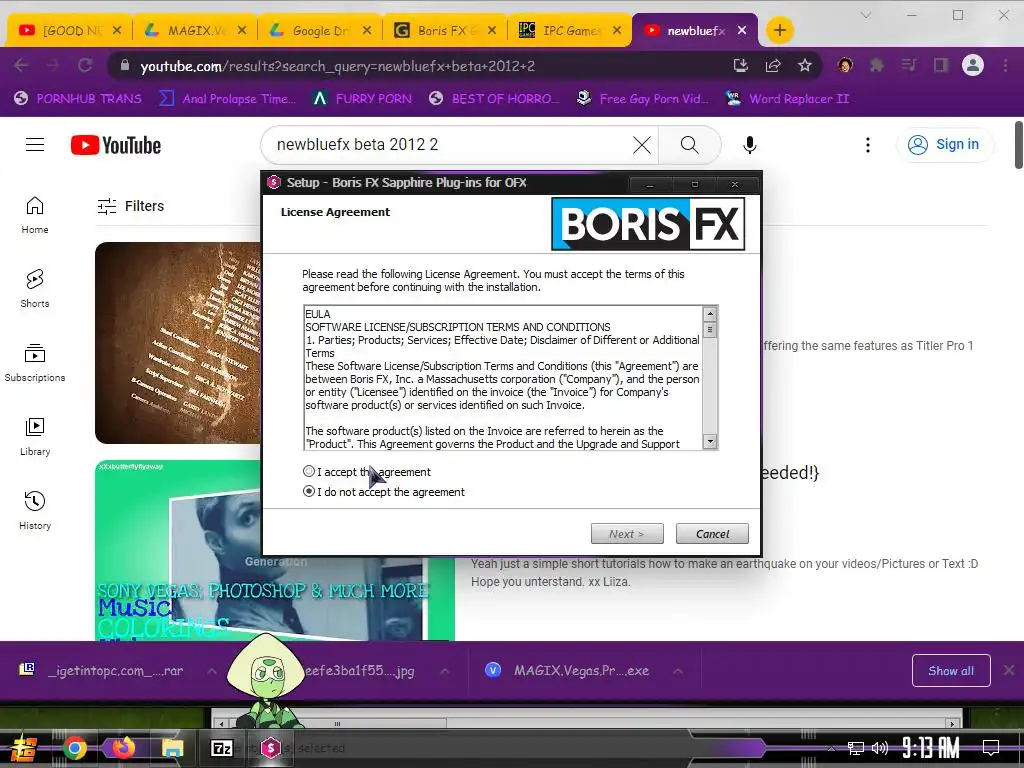The width and height of the screenshot is (1024, 768).
Task: Open _igetintopc.com_....rar download item
Action: (101, 671)
